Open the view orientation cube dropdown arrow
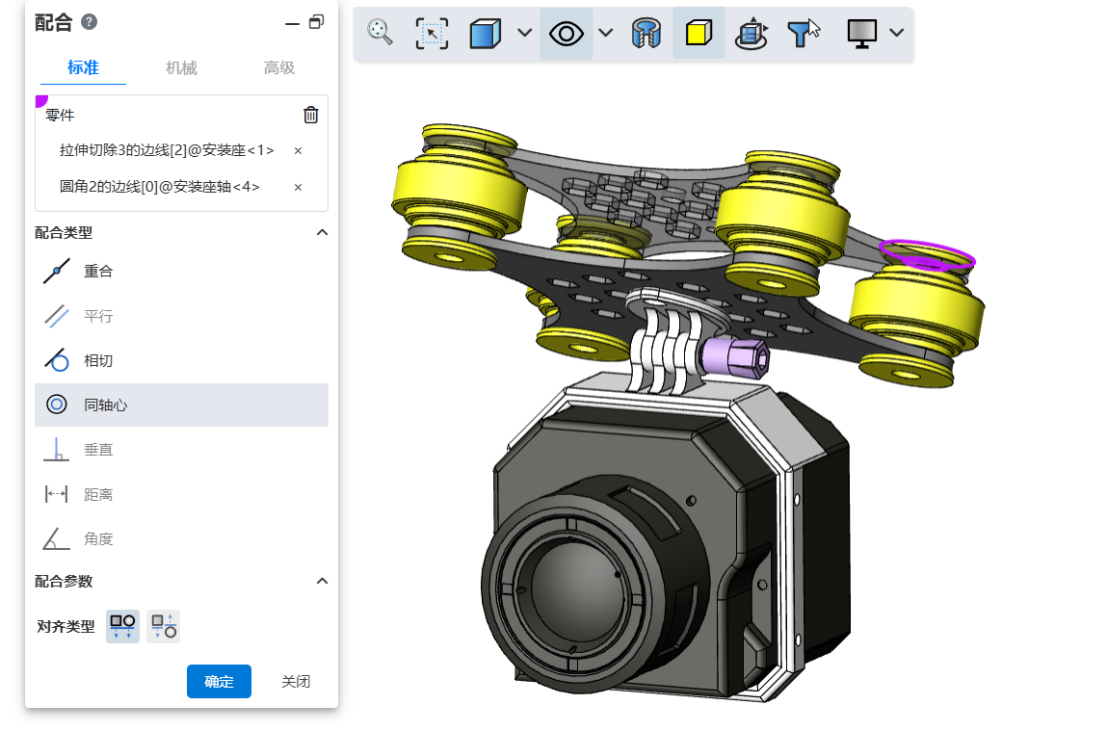 [525, 32]
